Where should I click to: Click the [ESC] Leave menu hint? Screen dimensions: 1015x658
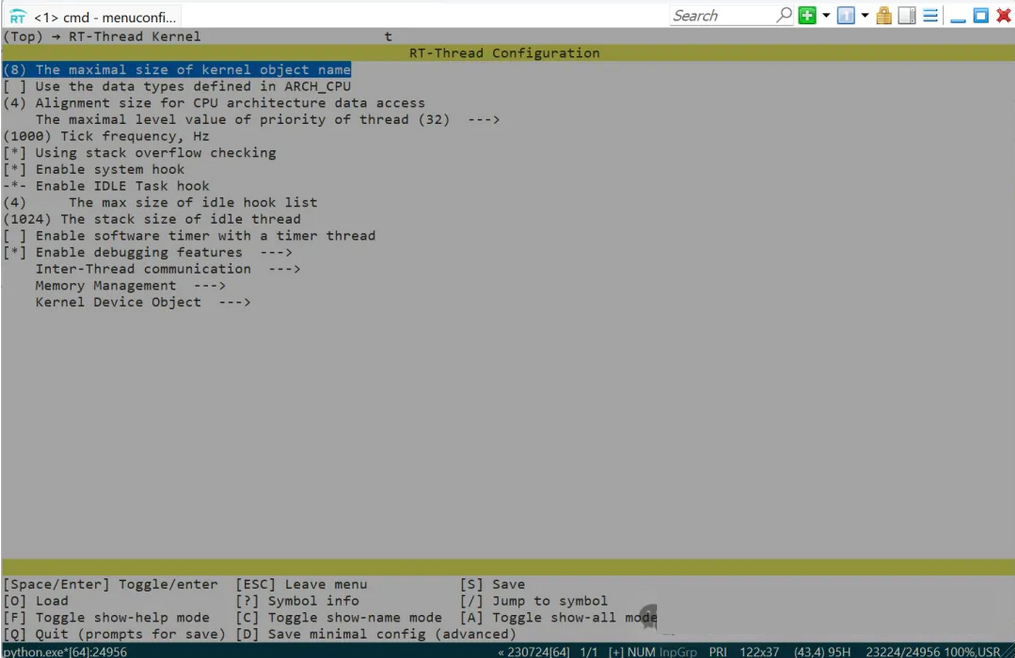pyautogui.click(x=302, y=584)
